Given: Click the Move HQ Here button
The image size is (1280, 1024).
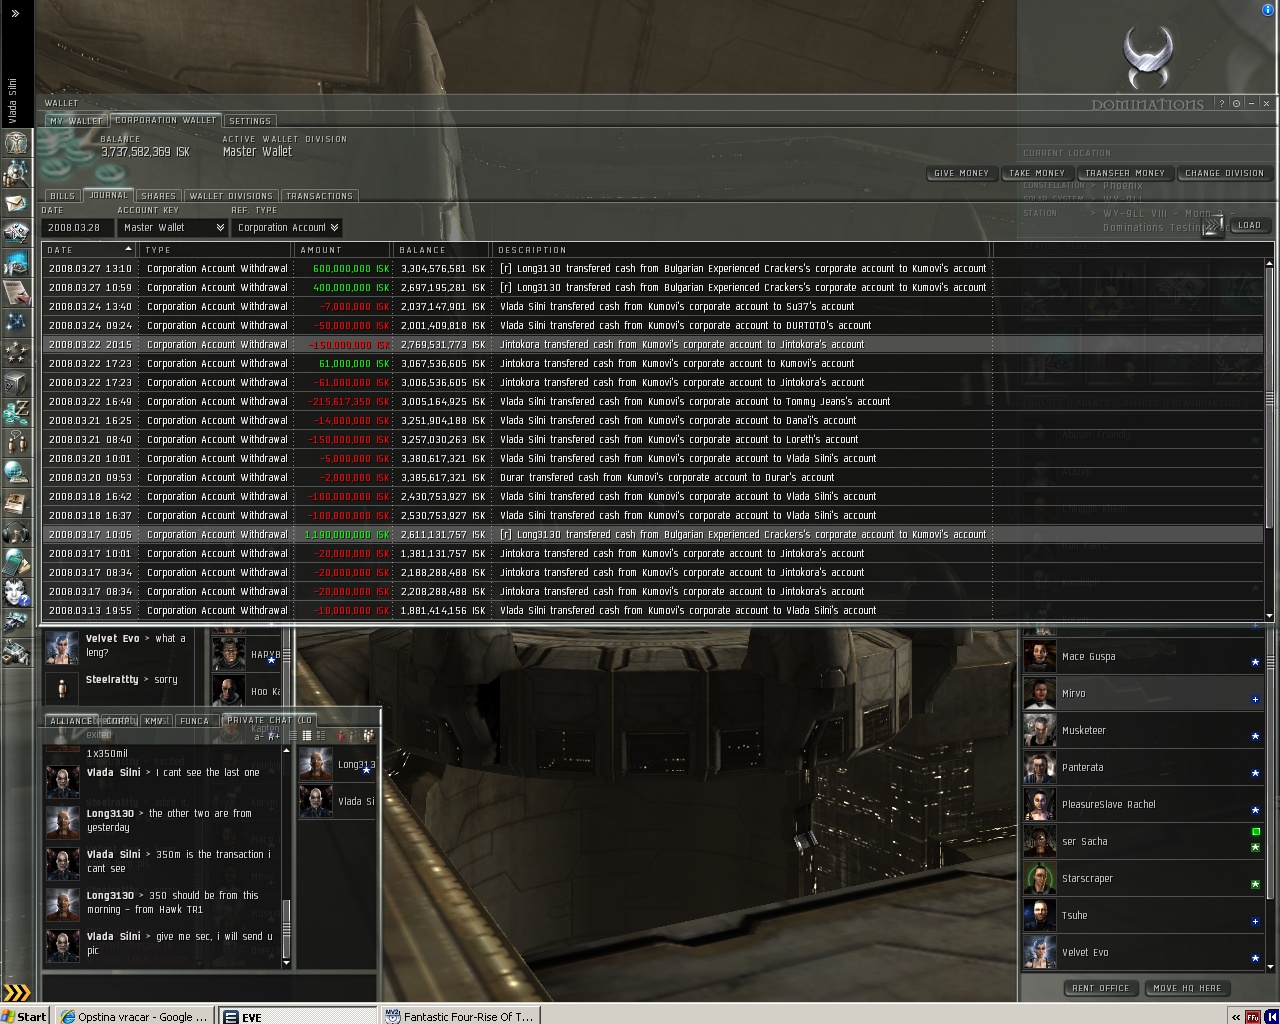Looking at the screenshot, I should [1187, 988].
